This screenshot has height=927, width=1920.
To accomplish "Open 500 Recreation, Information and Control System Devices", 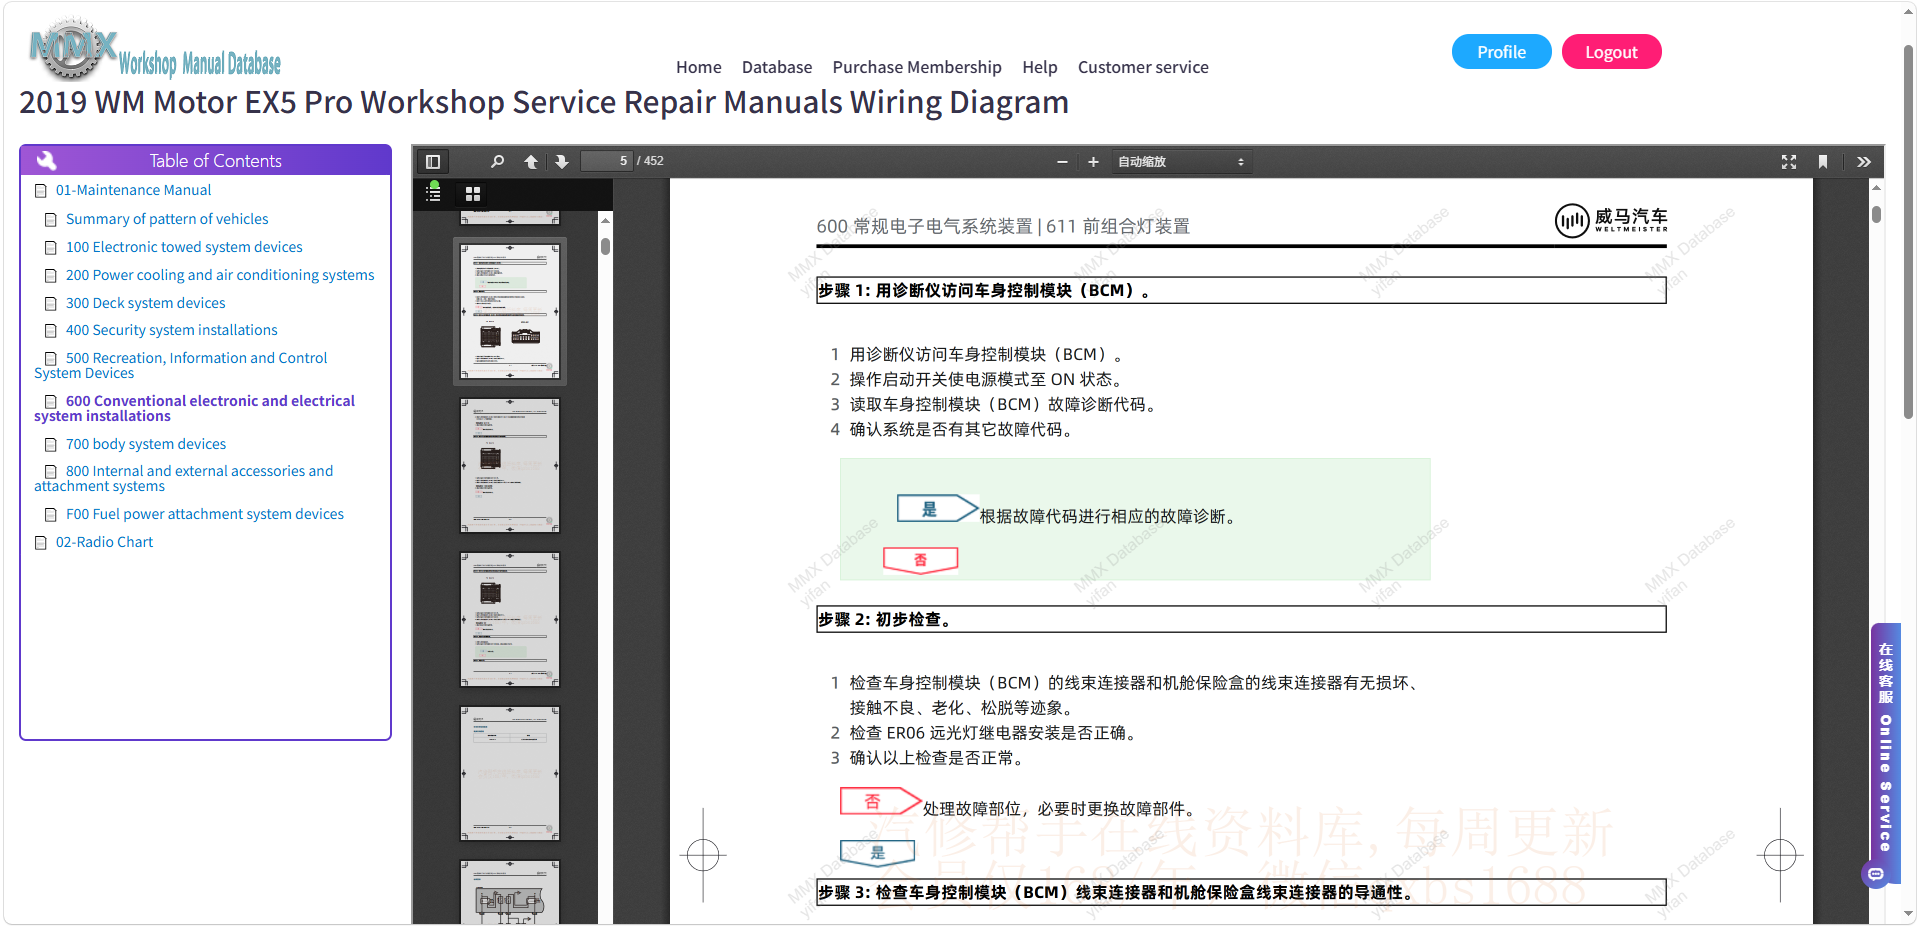I will pyautogui.click(x=181, y=365).
